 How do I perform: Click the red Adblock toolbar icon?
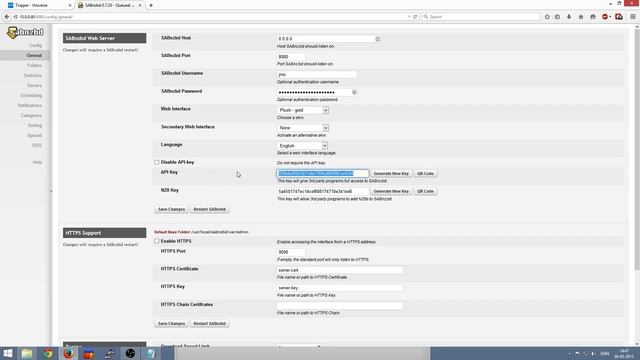605,17
